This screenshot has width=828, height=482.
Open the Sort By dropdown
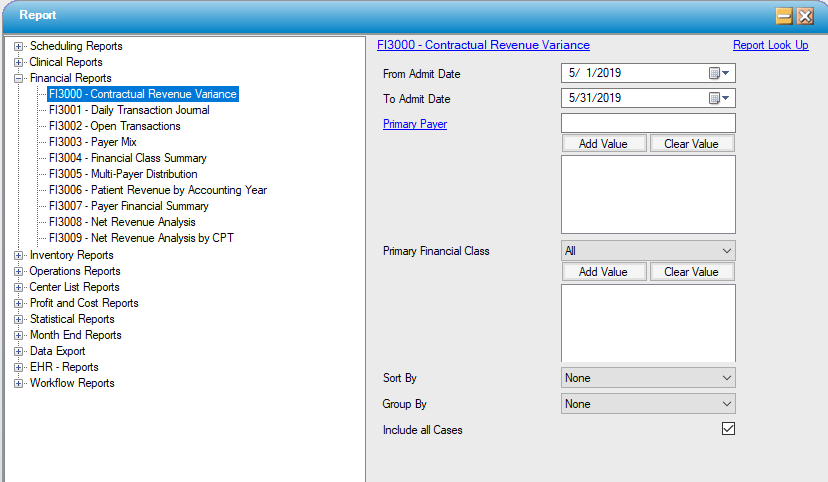648,378
